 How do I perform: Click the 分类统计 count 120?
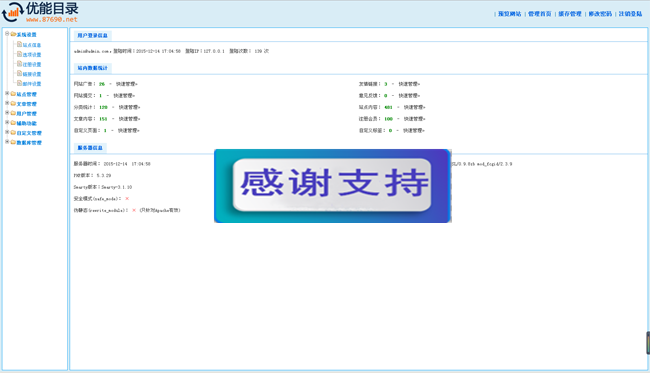pos(103,107)
